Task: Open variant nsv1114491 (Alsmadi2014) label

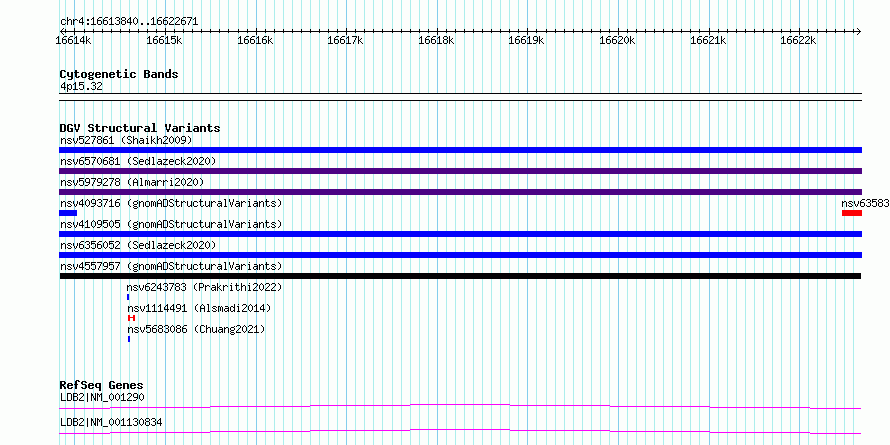Action: [x=199, y=308]
